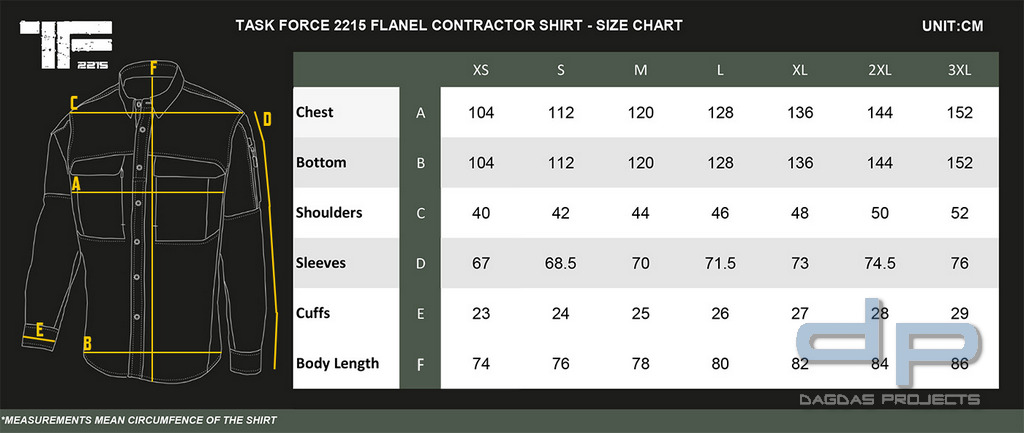
Task: Click the yellow letter B at the shirt bottom
Action: click(x=87, y=344)
